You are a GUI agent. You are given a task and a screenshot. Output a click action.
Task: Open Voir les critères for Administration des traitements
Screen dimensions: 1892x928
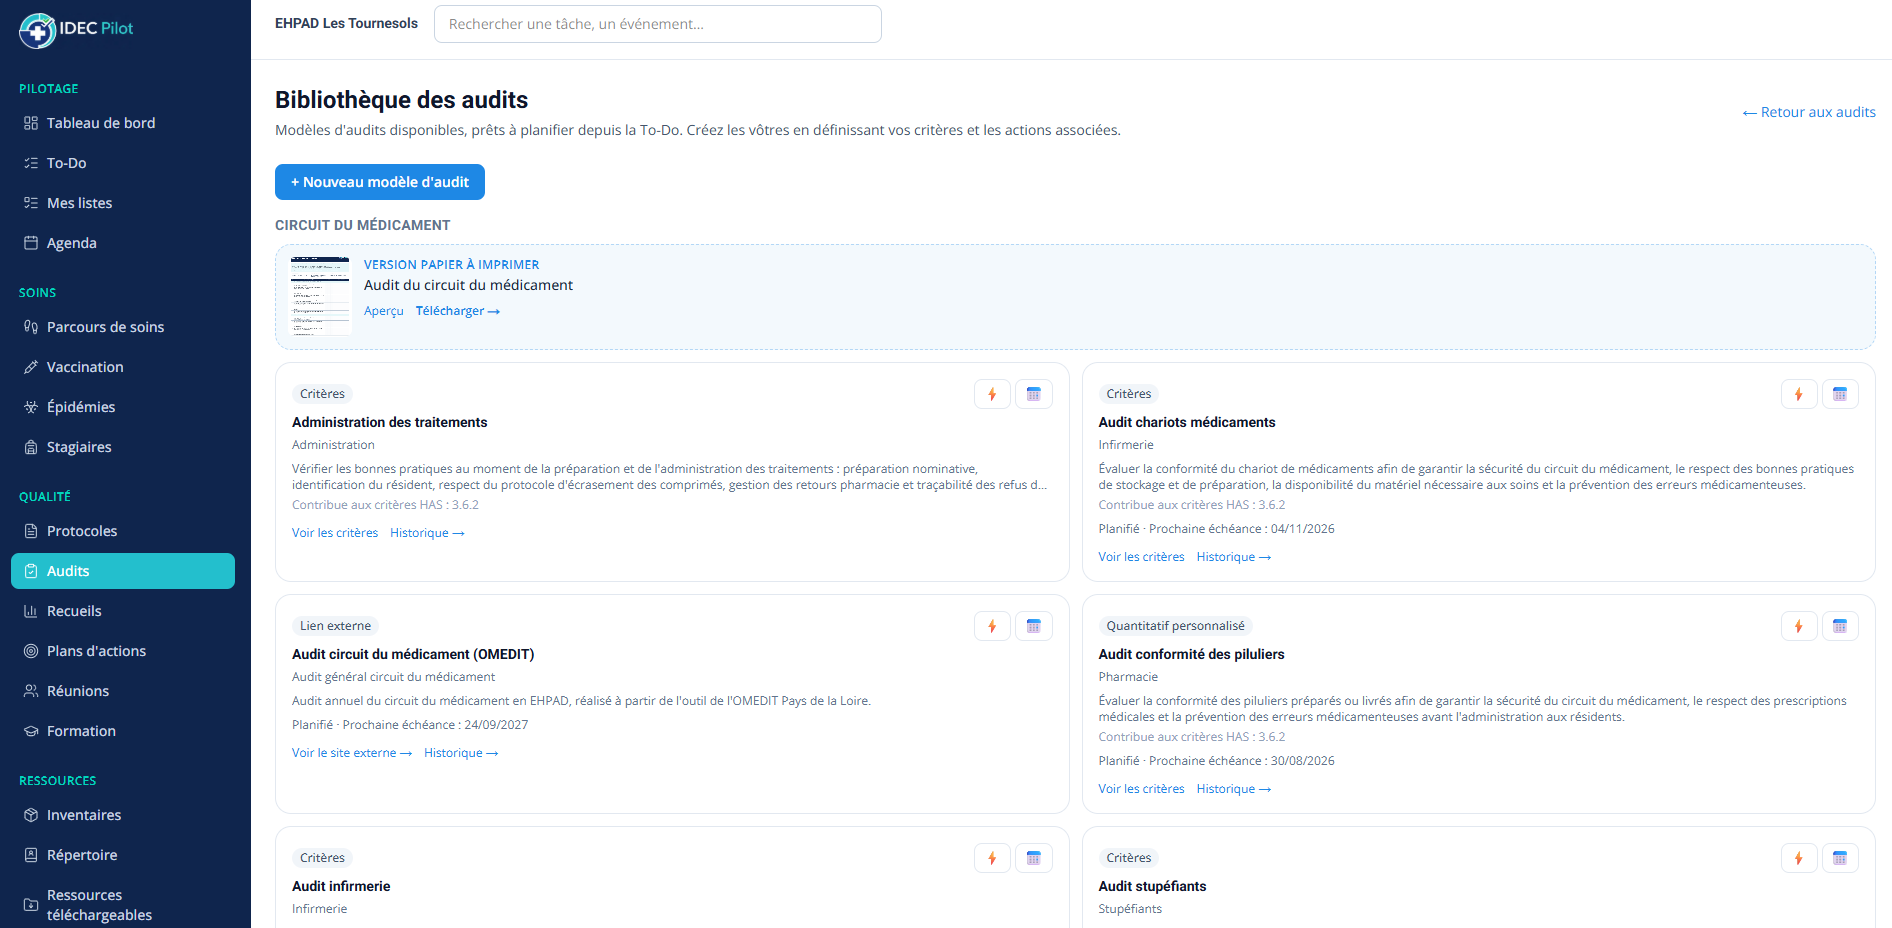335,533
